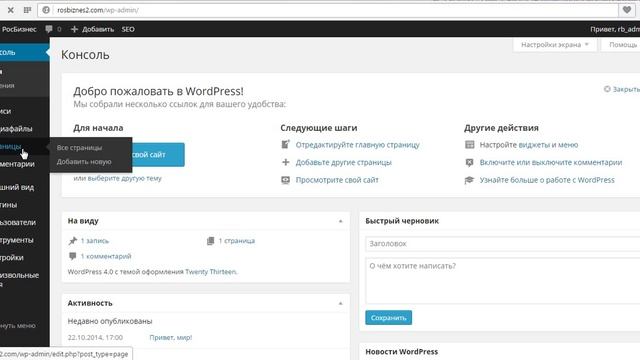
Task: Click the 1 комментарий link
Action: [x=106, y=256]
